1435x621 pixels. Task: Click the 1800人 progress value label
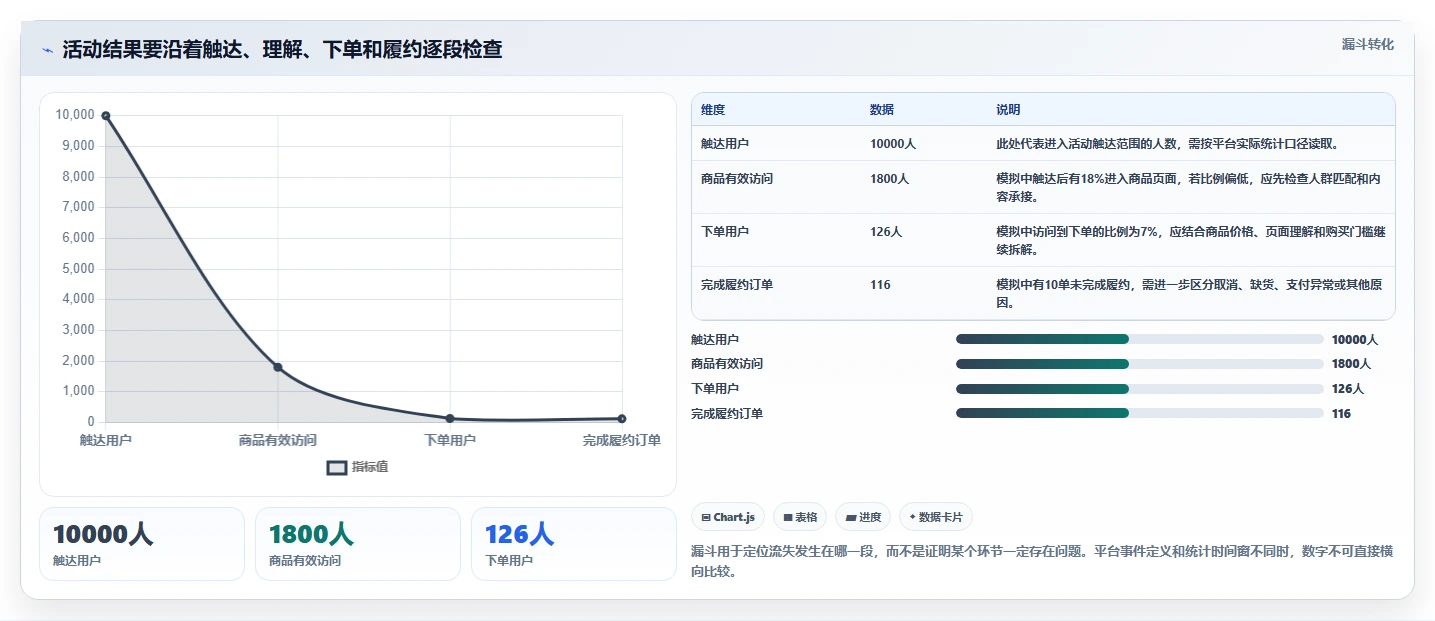(1351, 364)
